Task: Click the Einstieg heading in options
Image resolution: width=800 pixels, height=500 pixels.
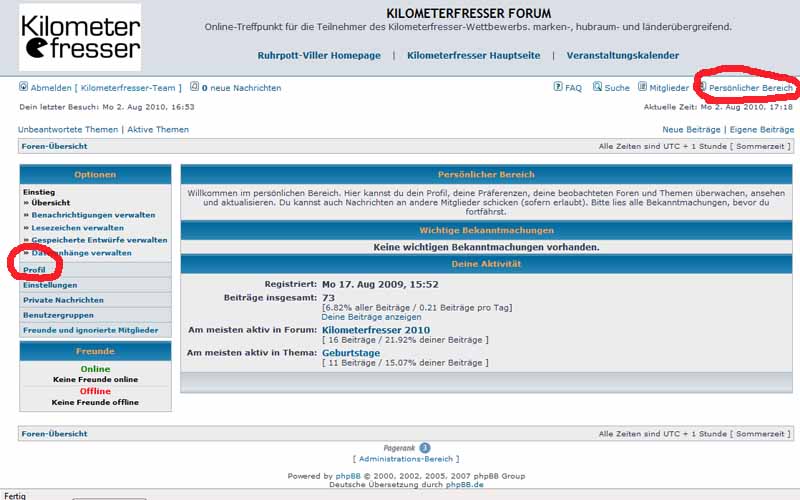Action: [39, 192]
